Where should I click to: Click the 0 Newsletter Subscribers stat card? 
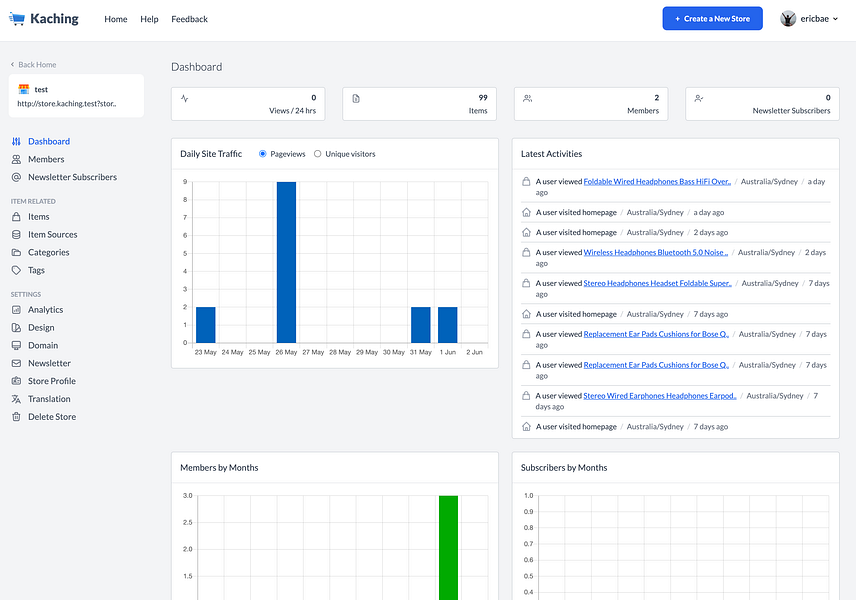(762, 104)
